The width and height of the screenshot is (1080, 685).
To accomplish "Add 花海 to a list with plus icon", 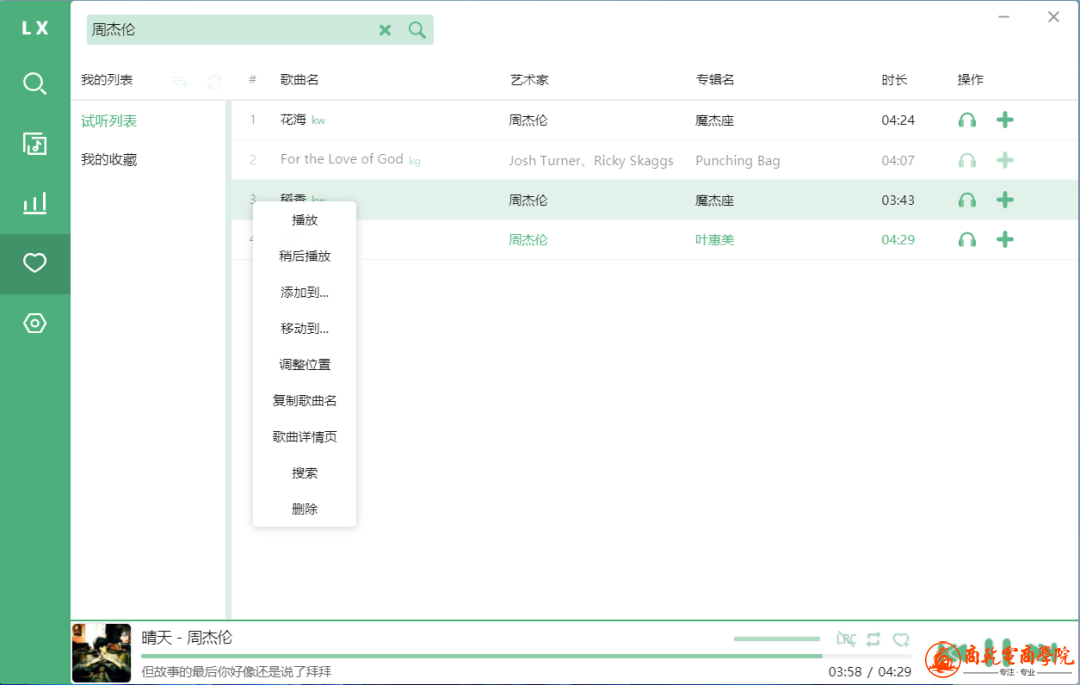I will click(1005, 120).
